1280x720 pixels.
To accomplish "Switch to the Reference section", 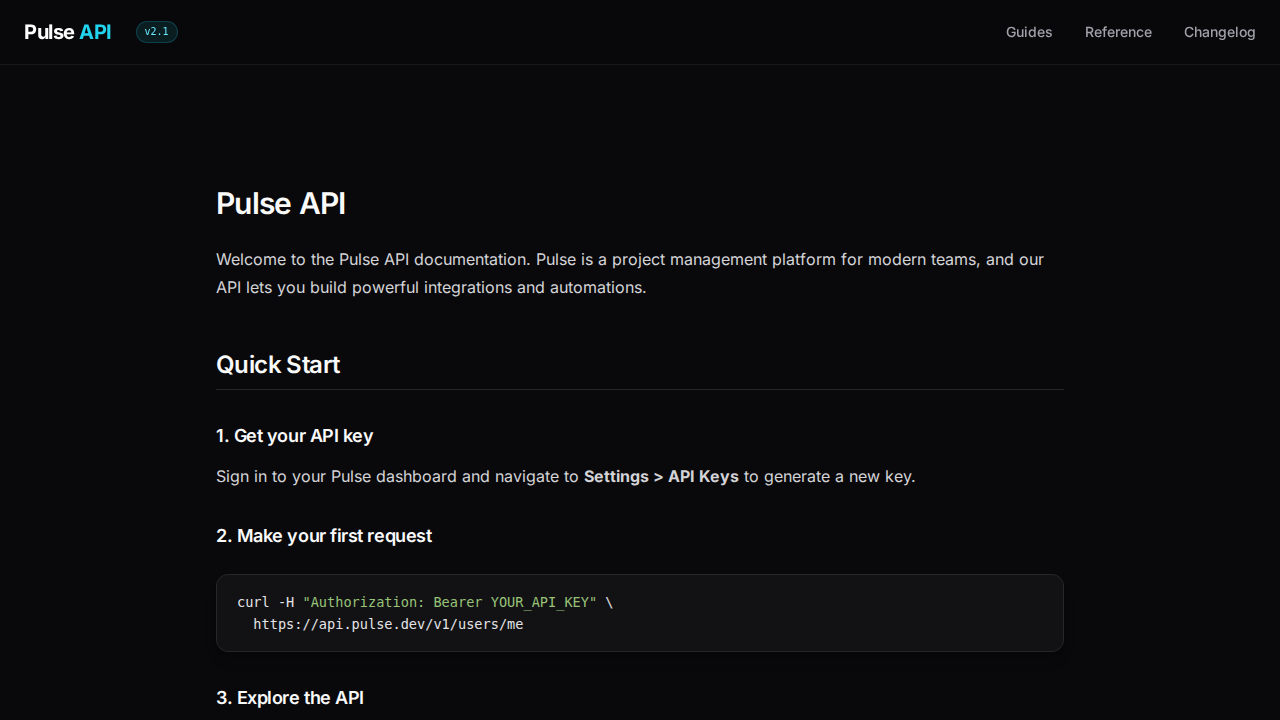I will [1118, 32].
